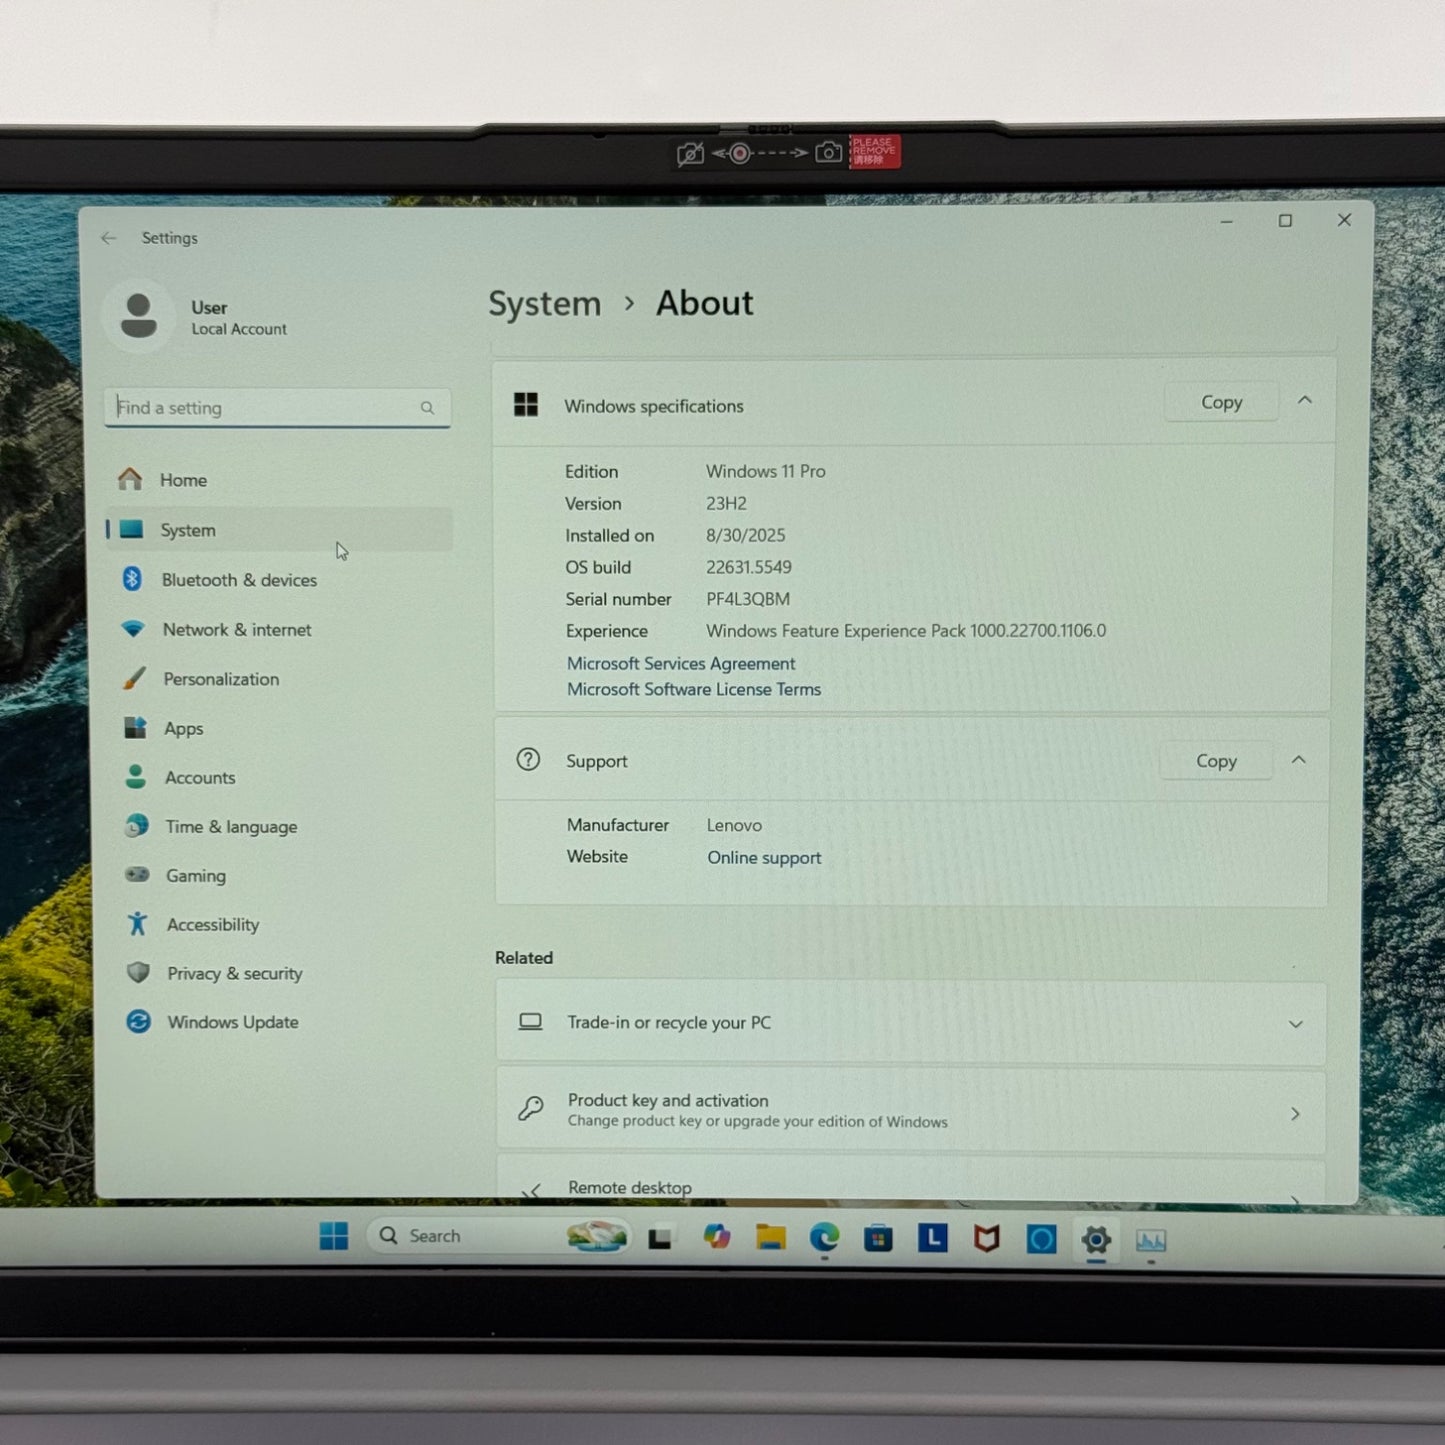This screenshot has height=1445, width=1445.
Task: Open Microsoft Software License Terms link
Action: click(694, 690)
